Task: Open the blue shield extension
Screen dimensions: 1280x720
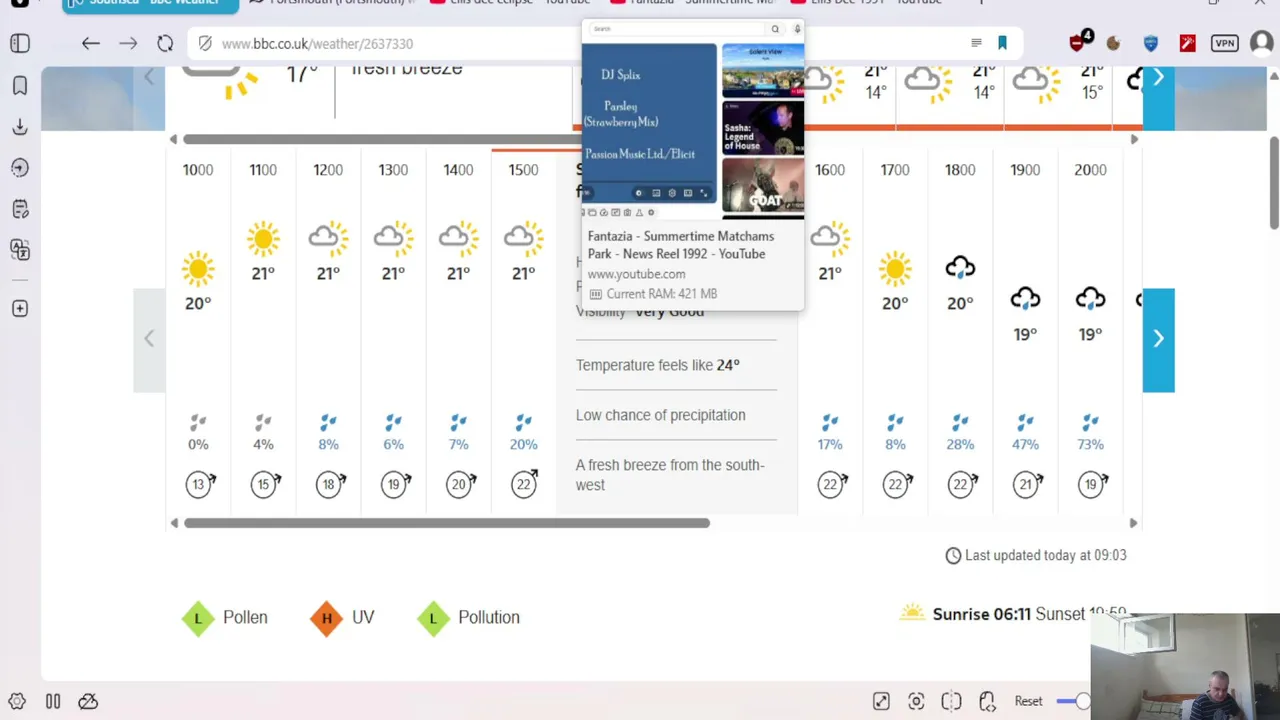Action: coord(1150,43)
